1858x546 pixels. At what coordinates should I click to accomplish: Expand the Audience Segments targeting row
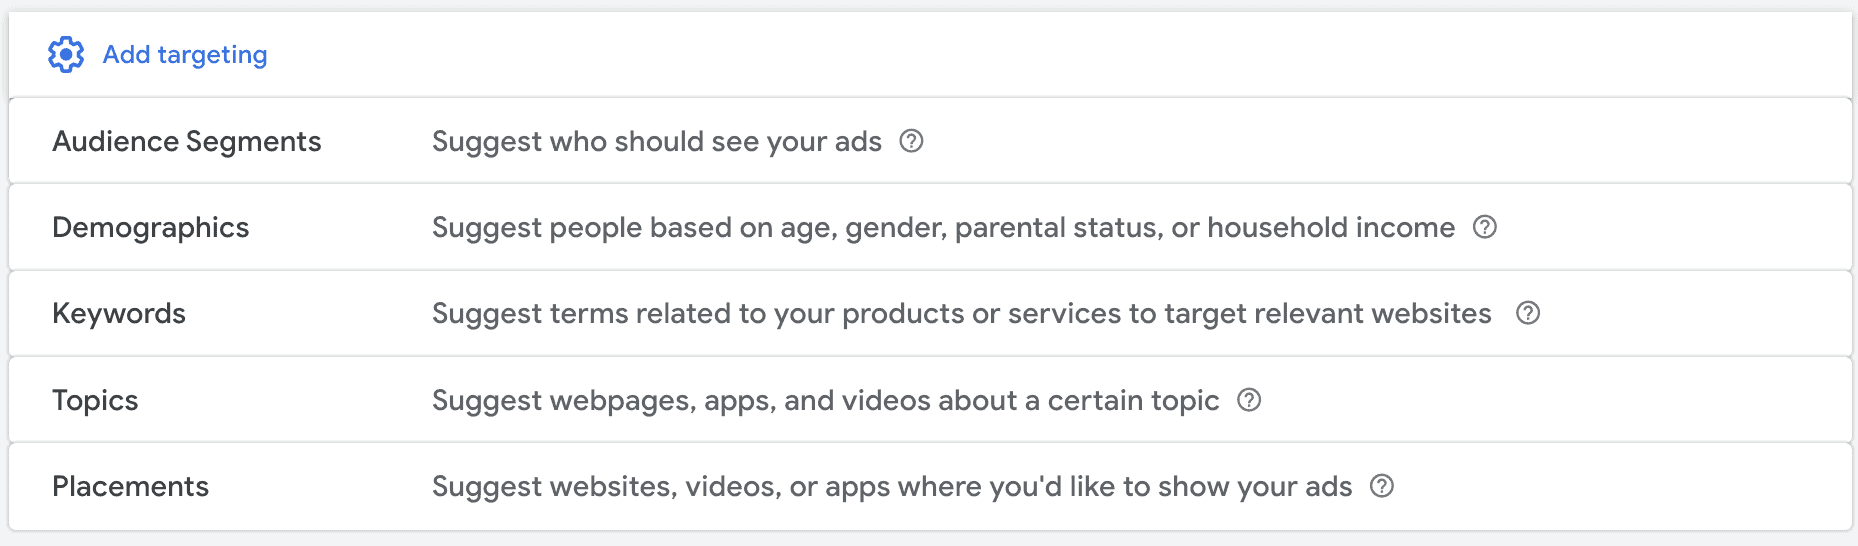point(930,141)
